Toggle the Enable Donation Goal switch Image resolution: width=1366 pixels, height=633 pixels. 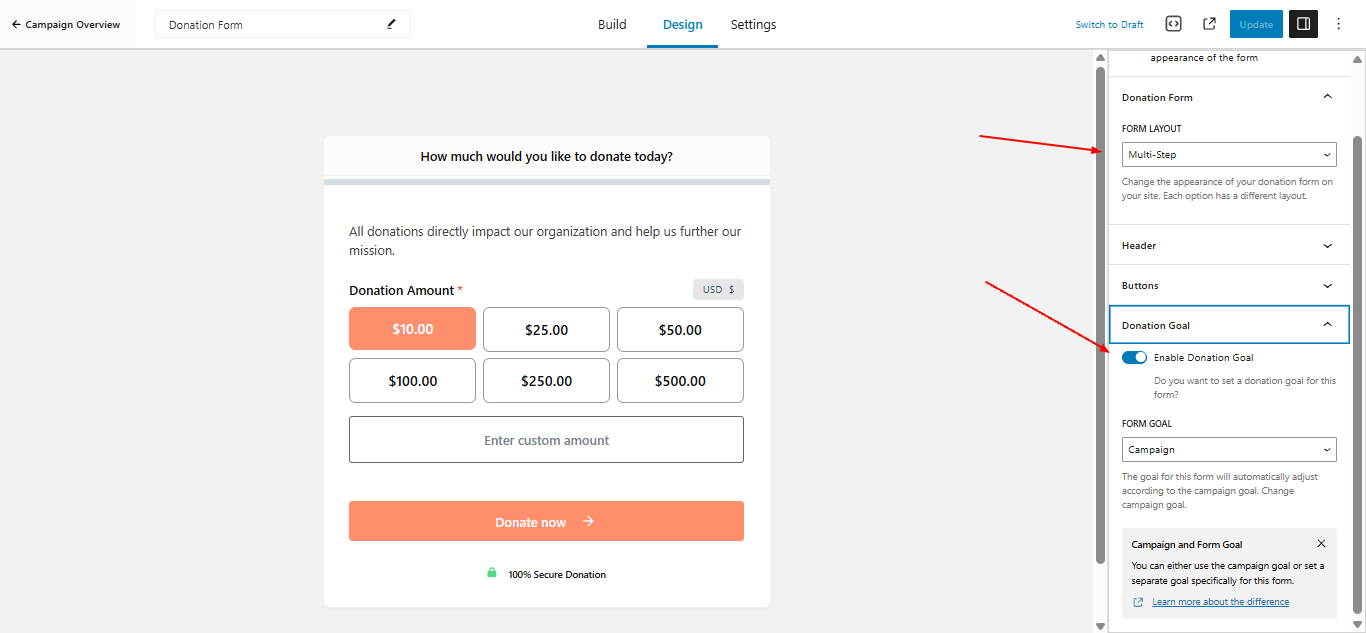[x=1134, y=357]
